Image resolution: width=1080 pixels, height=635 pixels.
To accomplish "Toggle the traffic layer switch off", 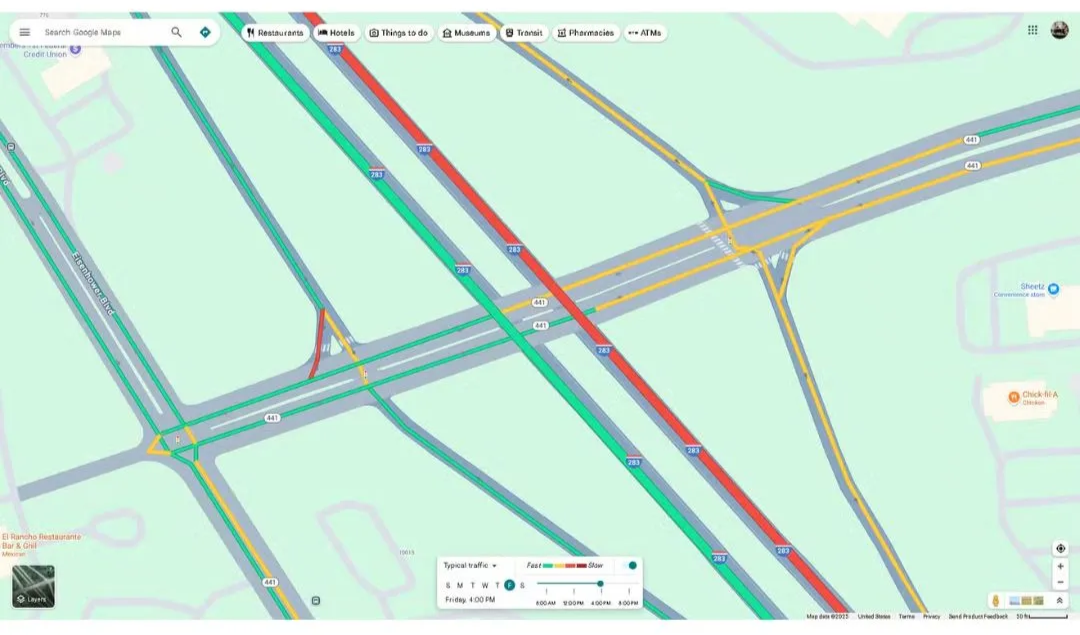I will [x=629, y=566].
